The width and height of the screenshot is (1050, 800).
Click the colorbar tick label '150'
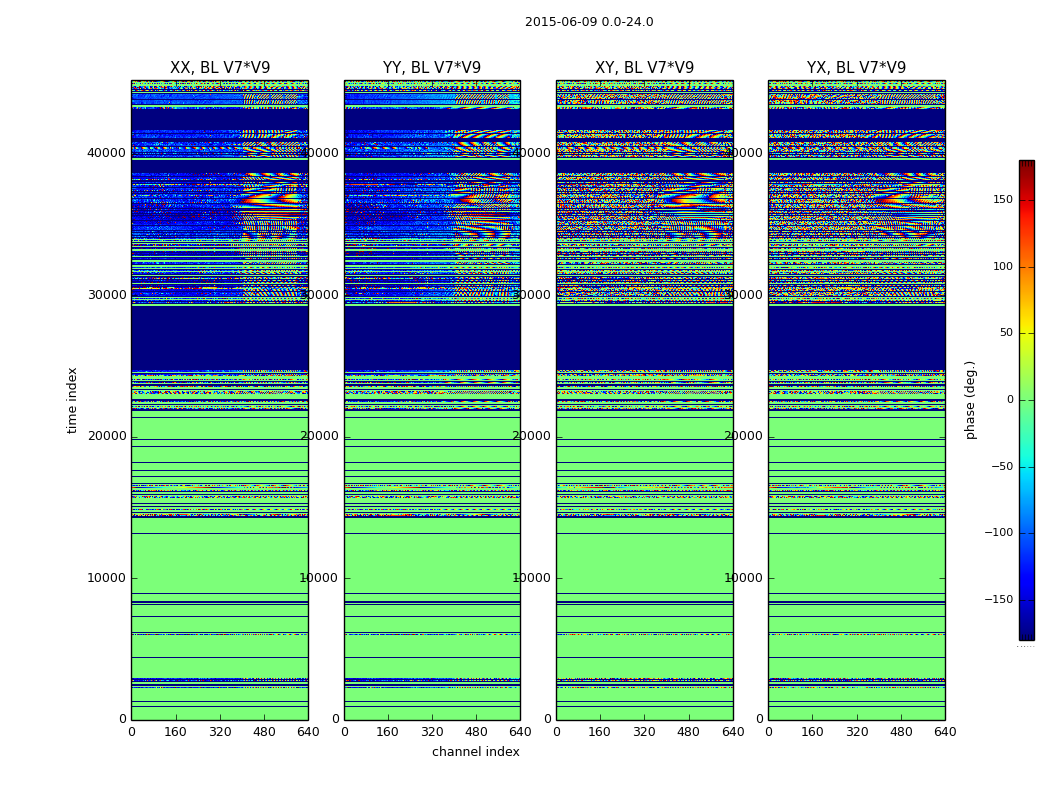point(1002,200)
